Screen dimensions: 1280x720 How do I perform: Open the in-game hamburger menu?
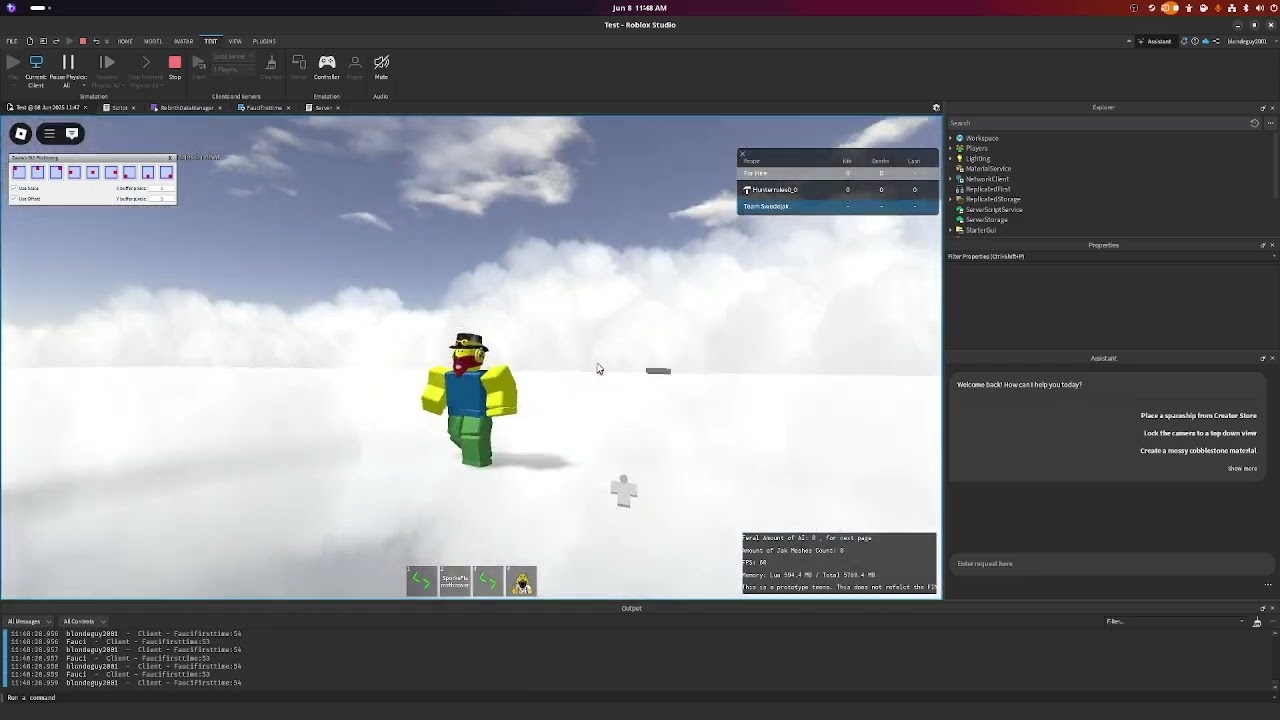[49, 133]
